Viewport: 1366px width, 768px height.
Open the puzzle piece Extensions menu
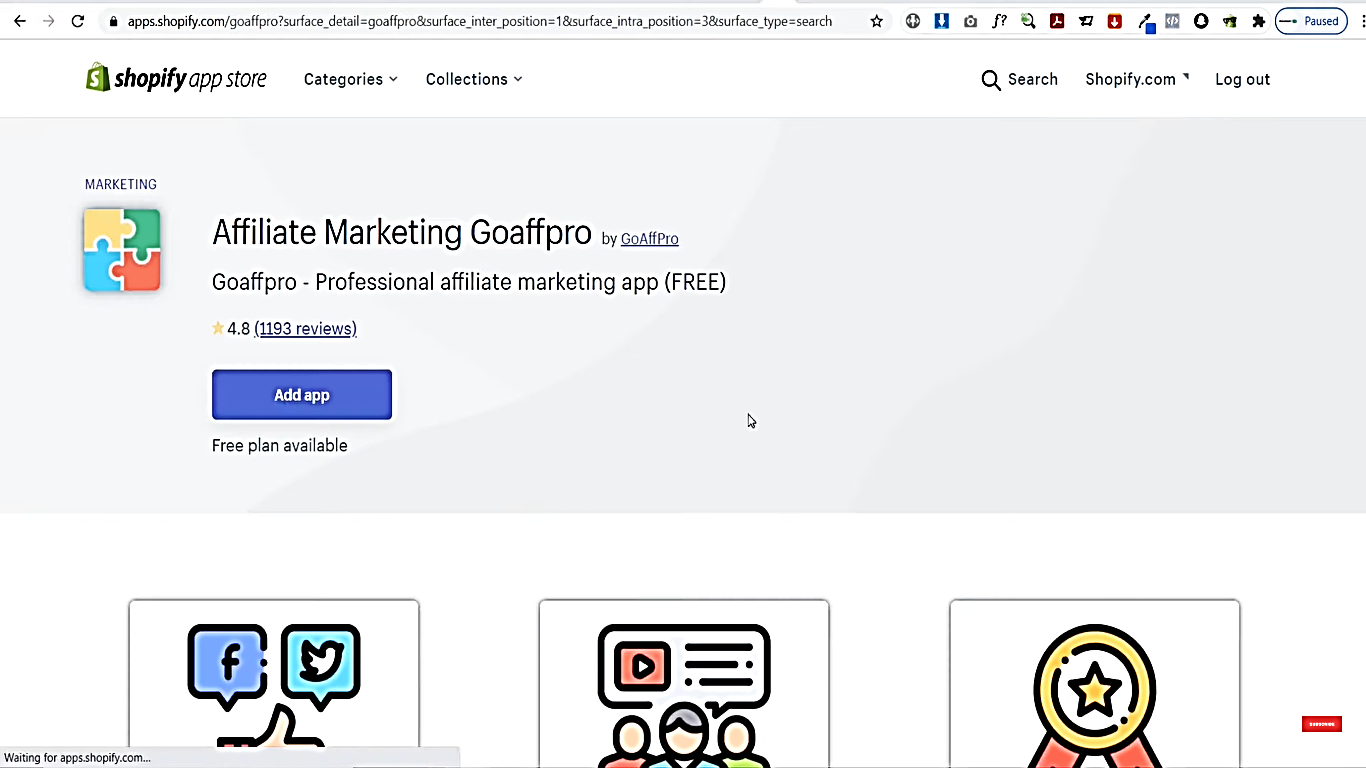1259,21
